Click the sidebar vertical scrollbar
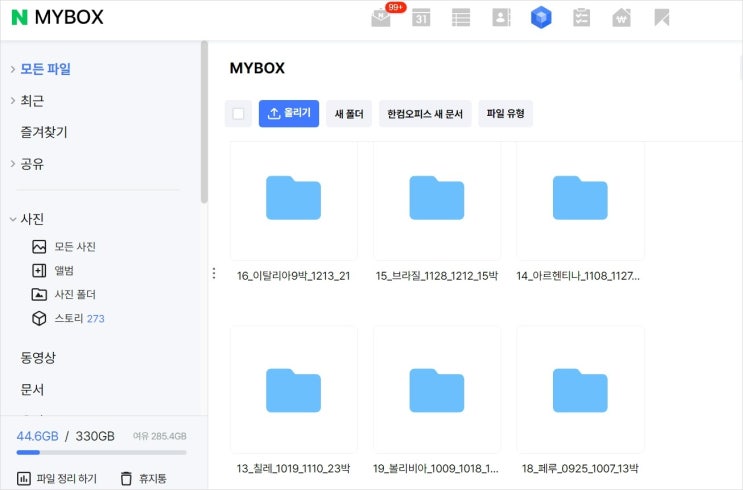This screenshot has height=490, width=743. (204, 122)
